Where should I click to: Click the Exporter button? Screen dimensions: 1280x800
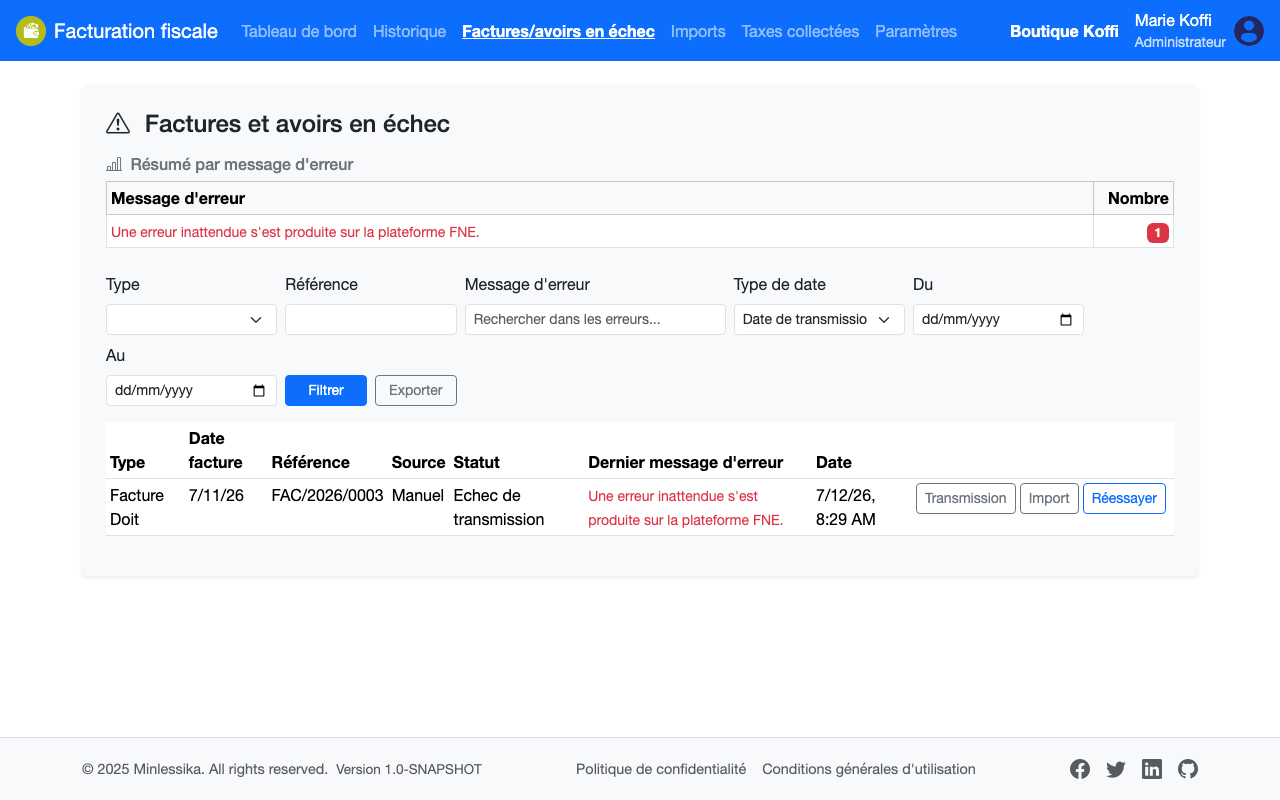pyautogui.click(x=416, y=390)
